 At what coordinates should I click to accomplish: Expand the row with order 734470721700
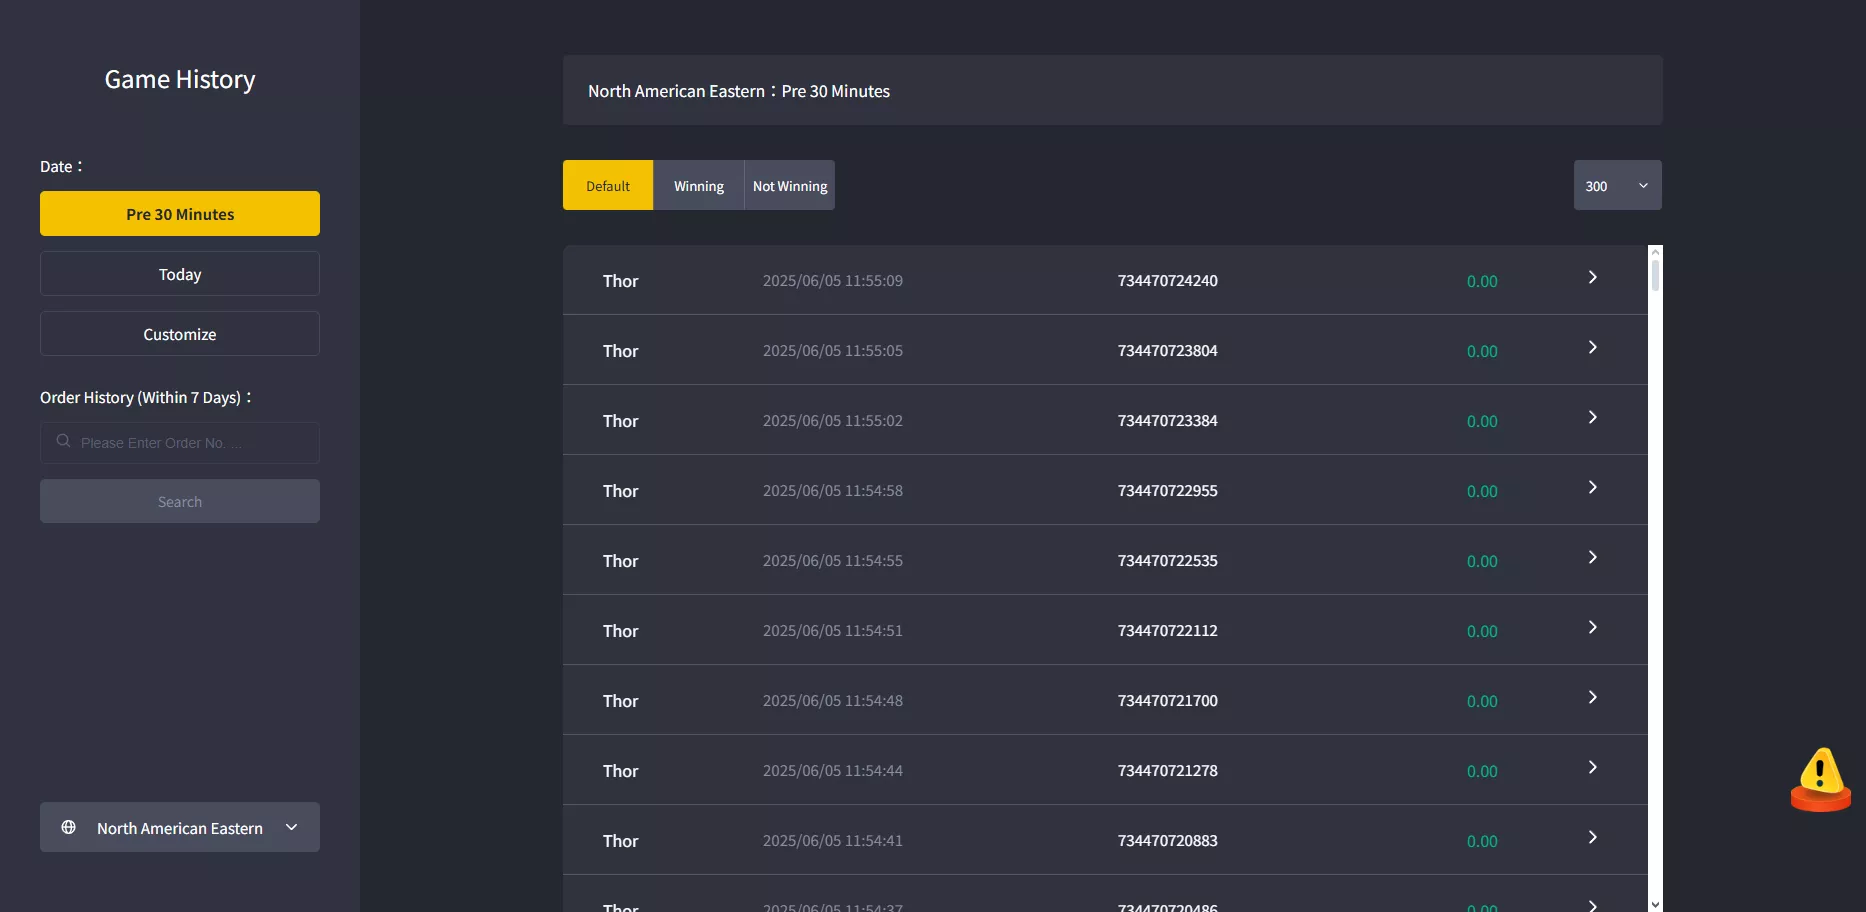click(1592, 698)
